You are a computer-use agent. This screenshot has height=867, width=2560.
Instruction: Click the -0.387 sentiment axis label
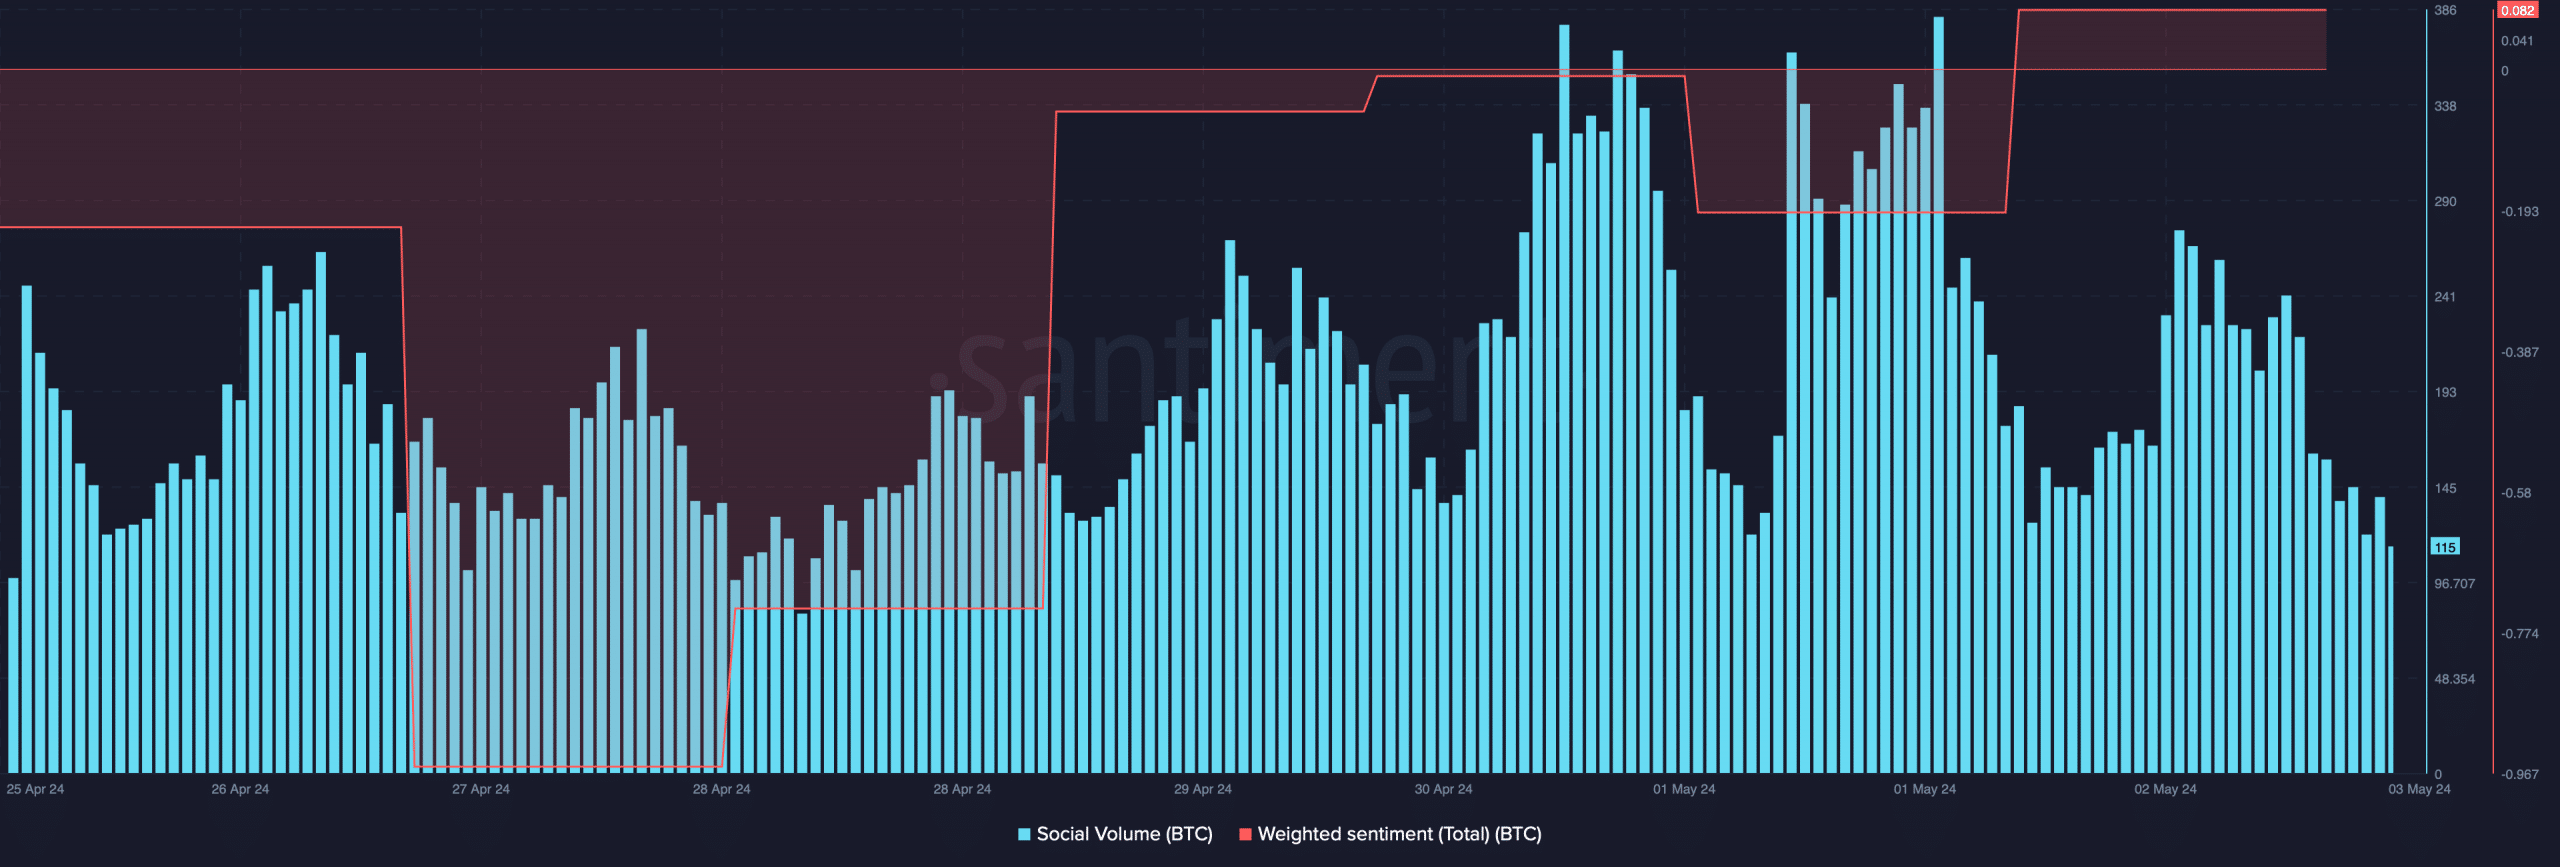tap(2519, 352)
